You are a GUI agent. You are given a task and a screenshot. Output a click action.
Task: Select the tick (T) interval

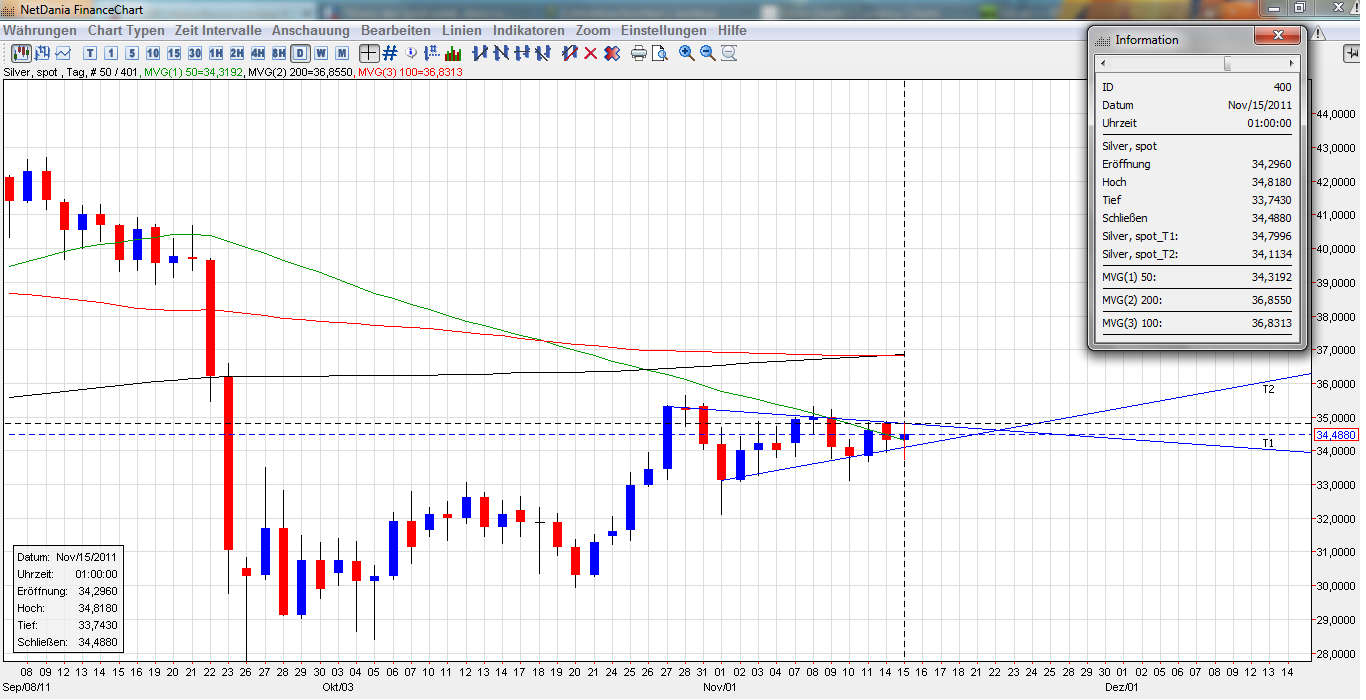tap(90, 53)
